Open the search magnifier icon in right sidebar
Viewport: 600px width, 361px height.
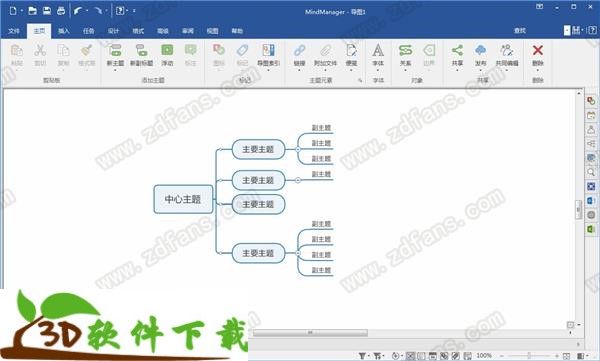tap(591, 172)
